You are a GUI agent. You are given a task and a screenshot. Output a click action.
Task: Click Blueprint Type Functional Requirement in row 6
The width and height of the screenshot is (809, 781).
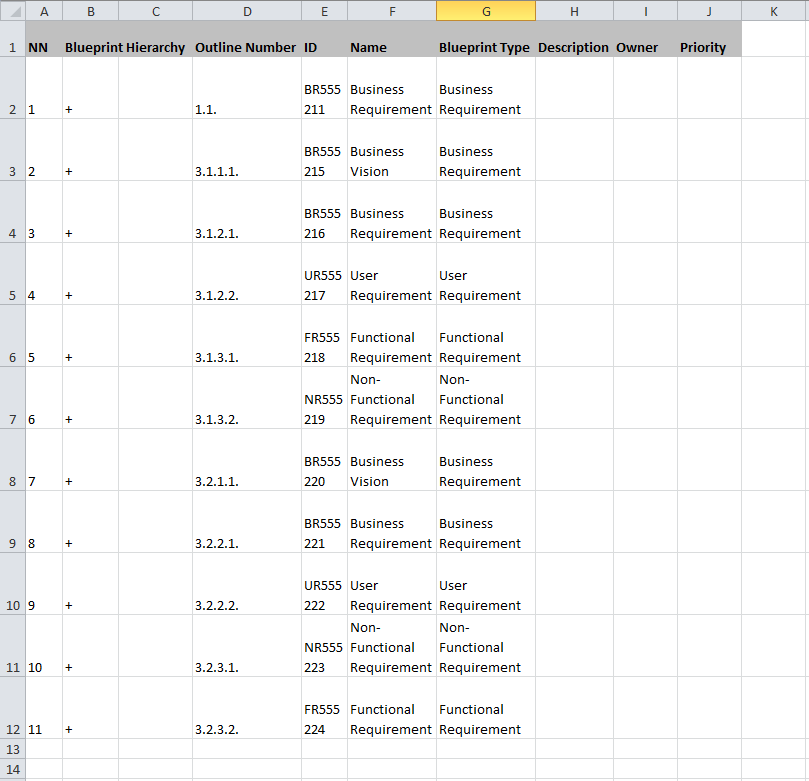[486, 336]
